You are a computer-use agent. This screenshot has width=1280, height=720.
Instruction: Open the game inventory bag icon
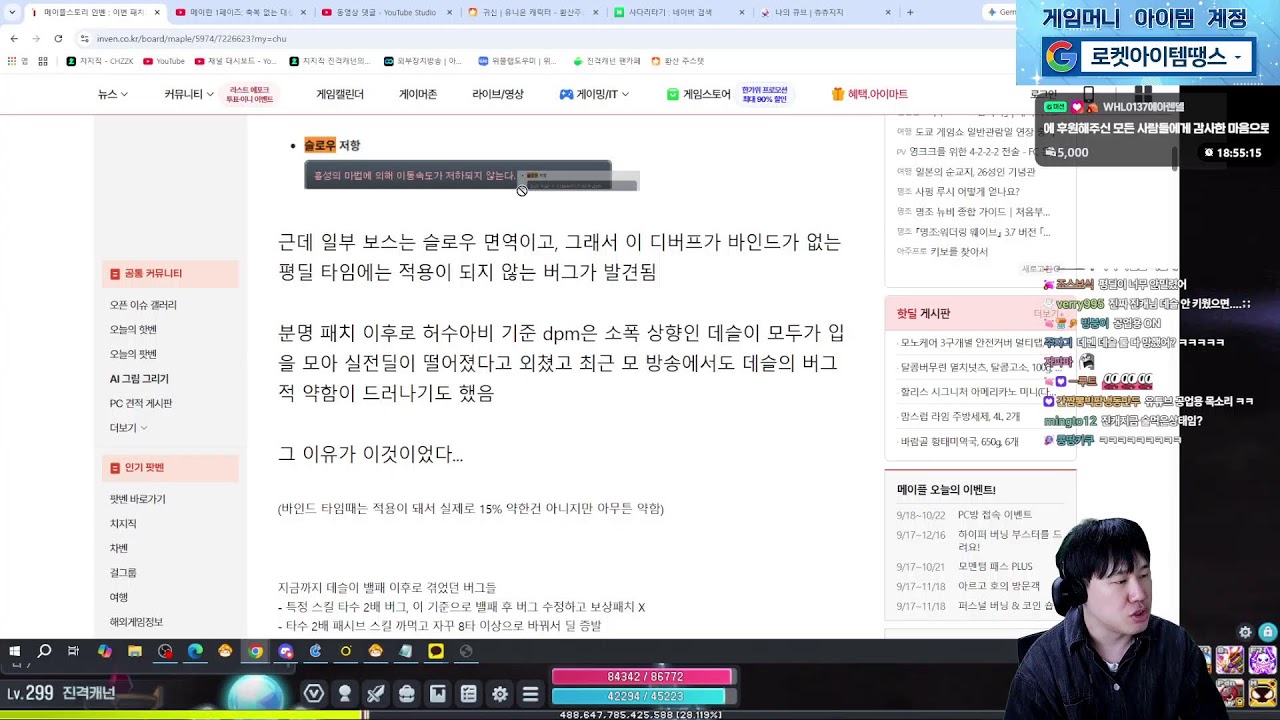[x=407, y=694]
